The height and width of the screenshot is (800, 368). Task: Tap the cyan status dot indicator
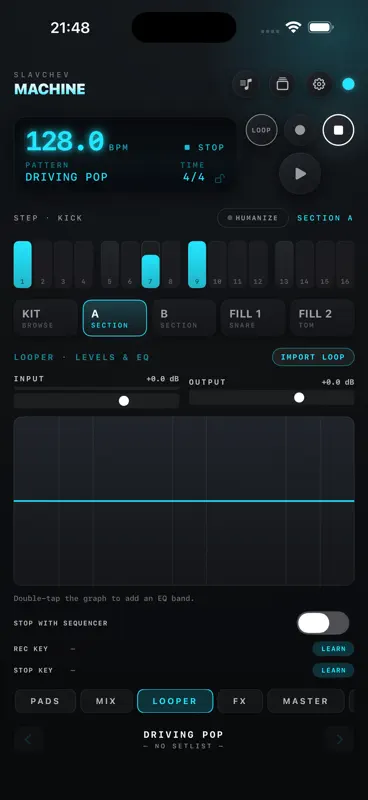(x=349, y=84)
